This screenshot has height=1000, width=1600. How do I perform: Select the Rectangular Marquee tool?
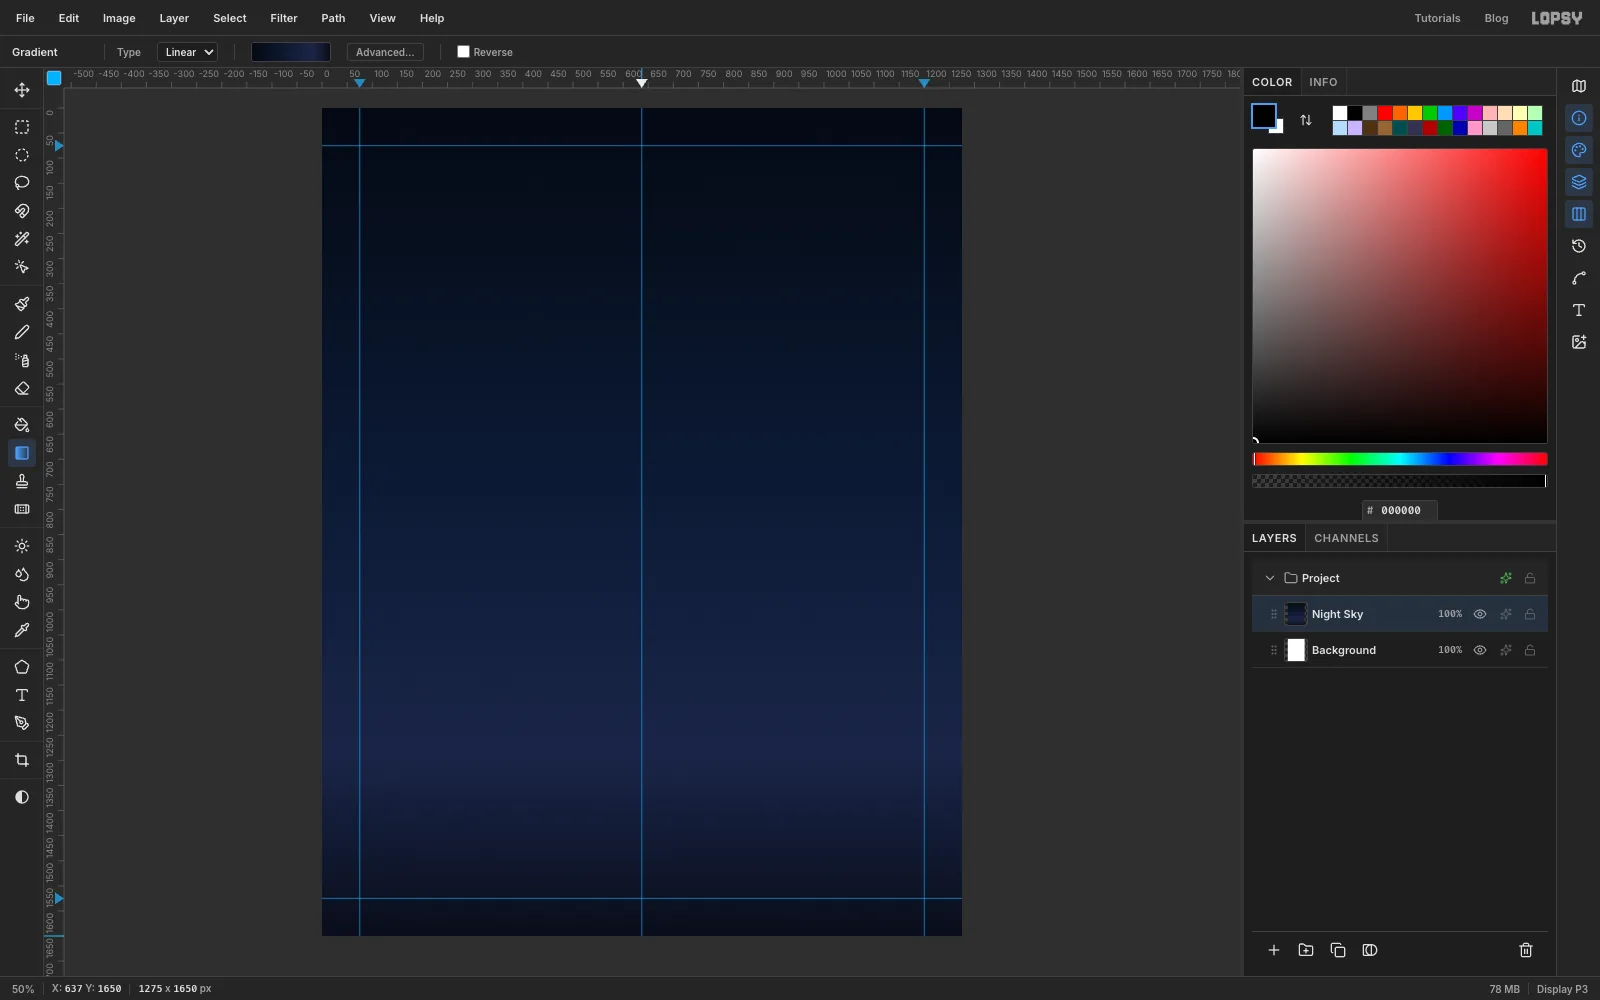[22, 127]
